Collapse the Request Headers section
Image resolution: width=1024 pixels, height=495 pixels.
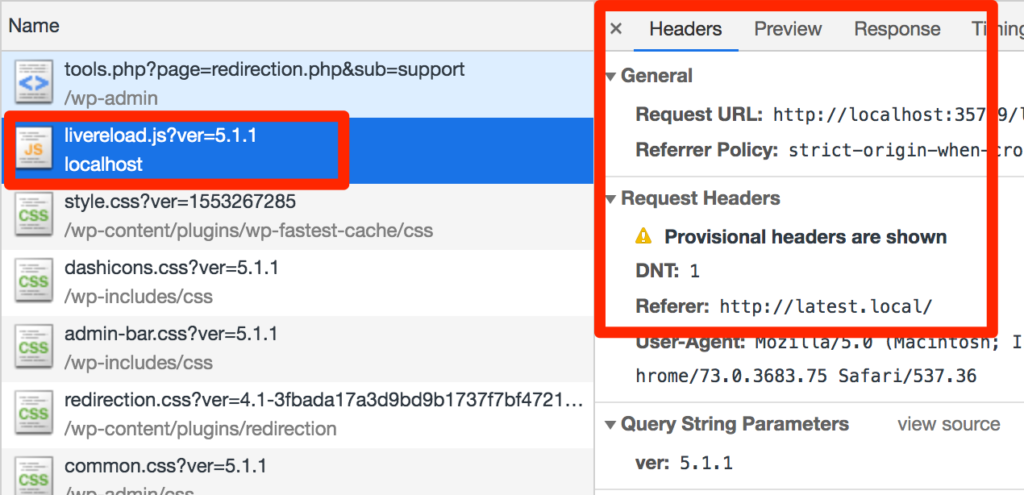click(x=611, y=199)
